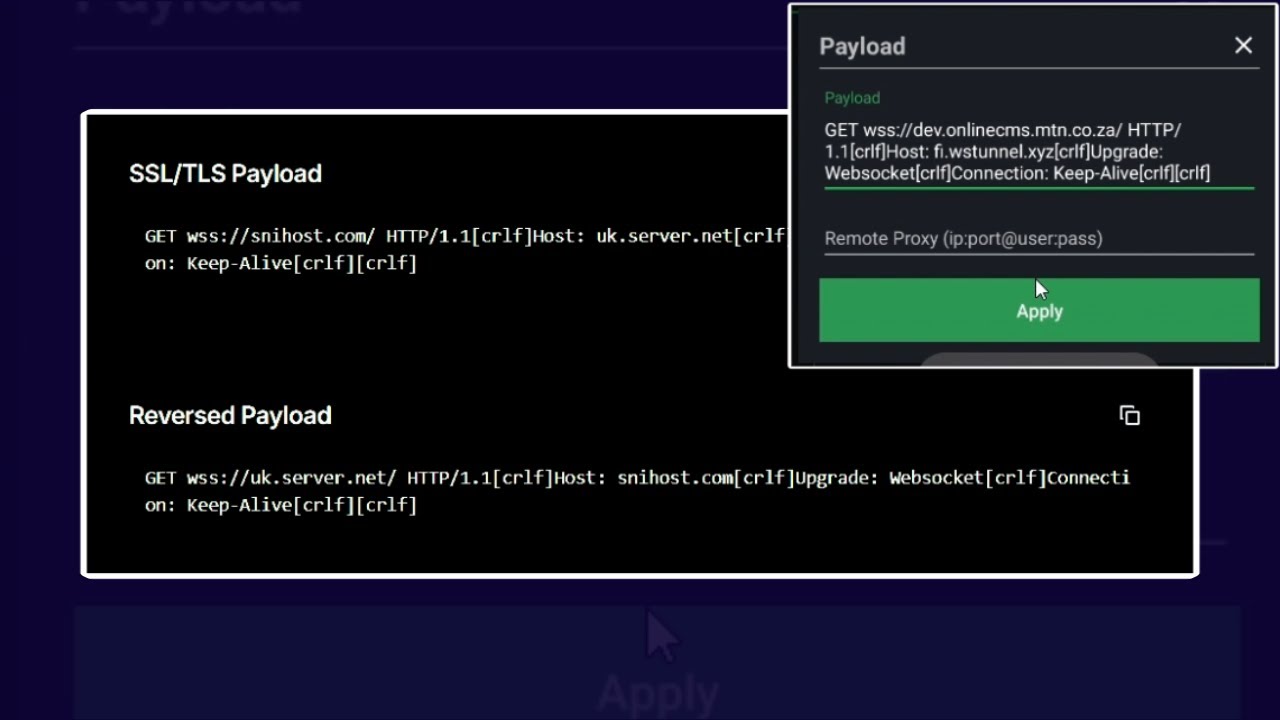
Task: Close the Payload dialog with the X
Action: tap(1243, 46)
